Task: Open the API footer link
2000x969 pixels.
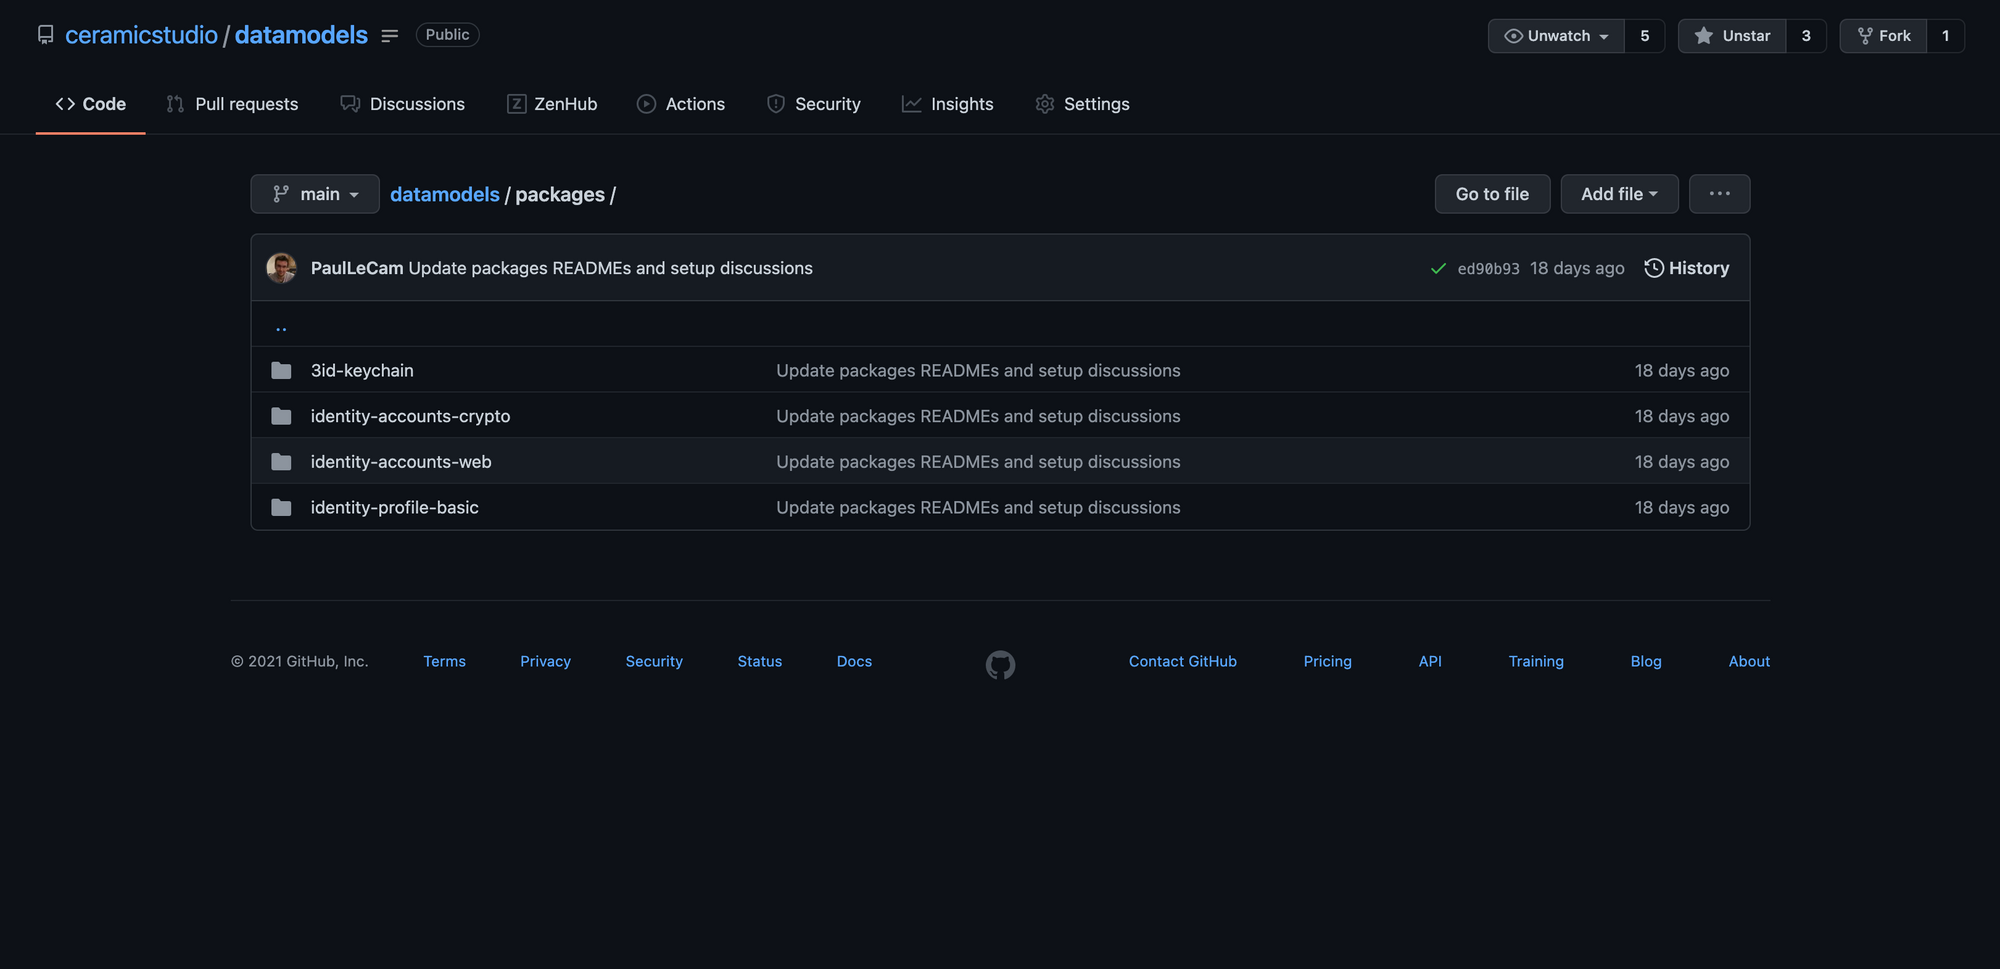Action: 1430,661
